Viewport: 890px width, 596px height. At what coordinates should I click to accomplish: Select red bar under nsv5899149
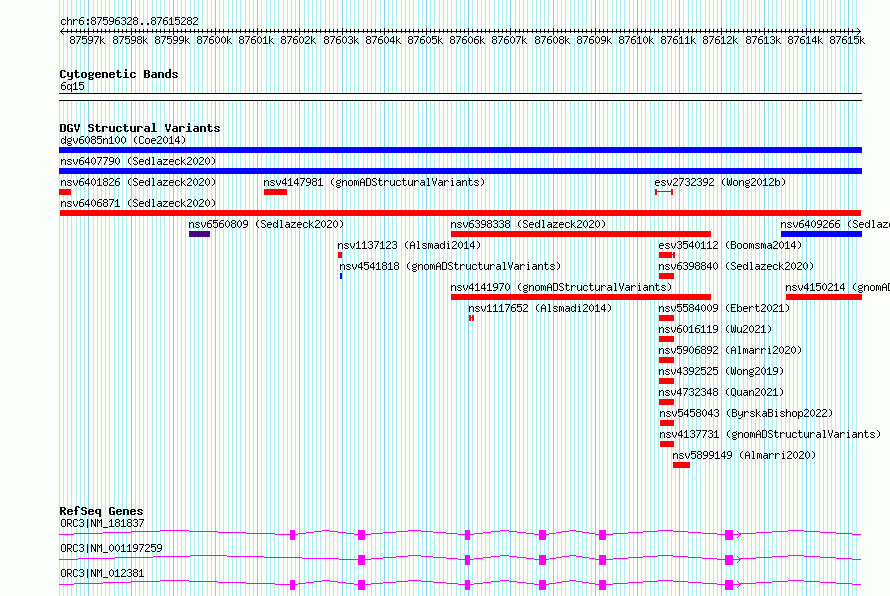[682, 465]
